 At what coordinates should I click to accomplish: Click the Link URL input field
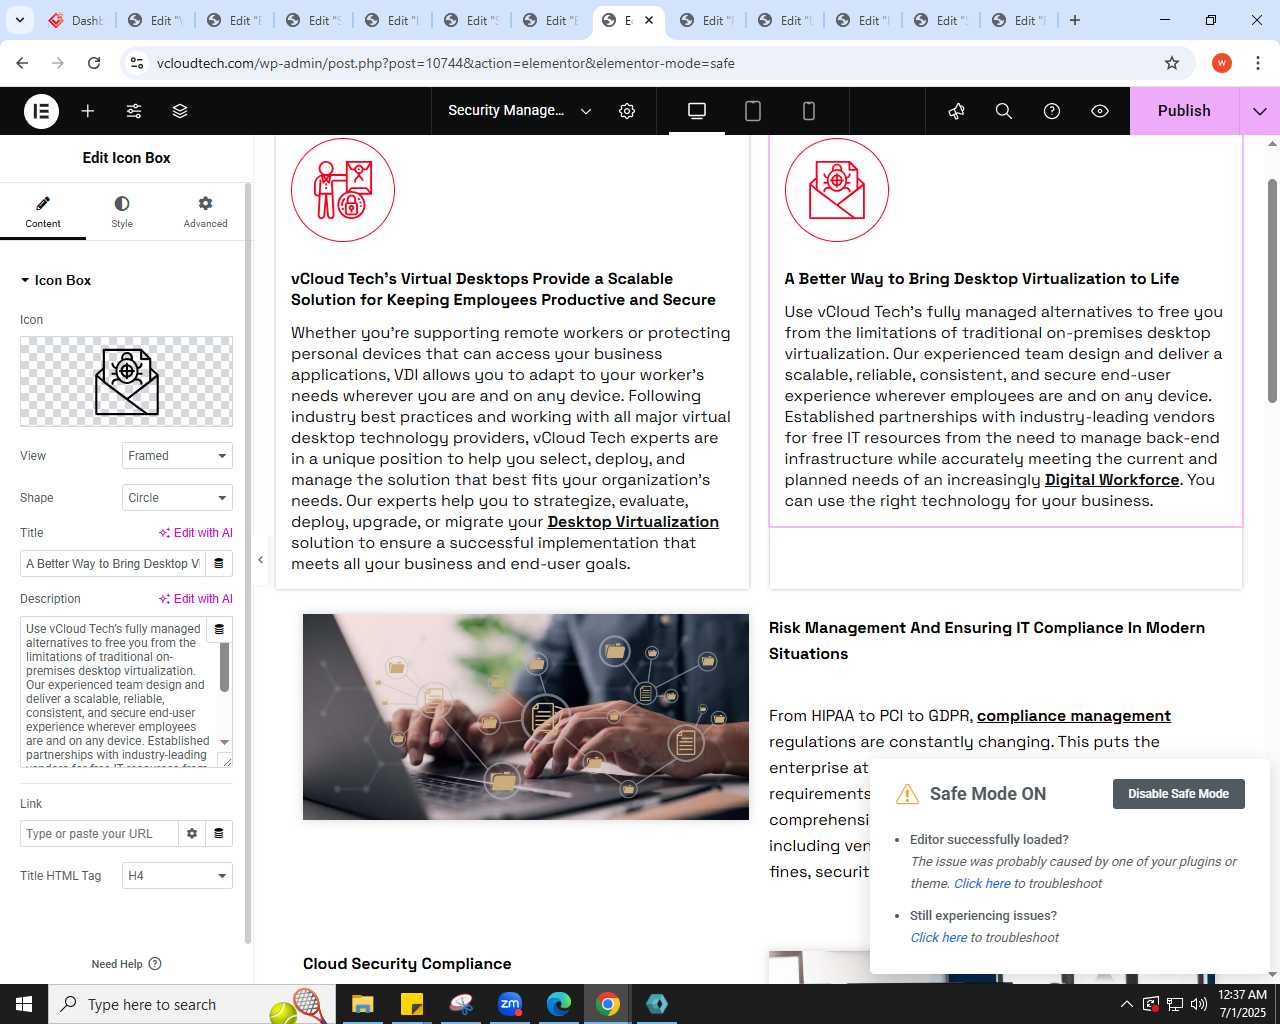point(99,834)
